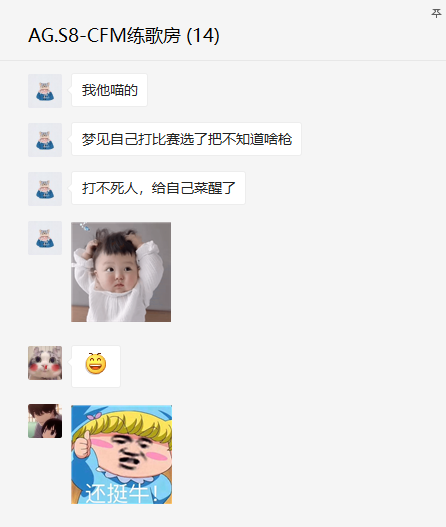Click avatar next to 梦见自己打比赛 message
446x527 pixels.
click(45, 140)
